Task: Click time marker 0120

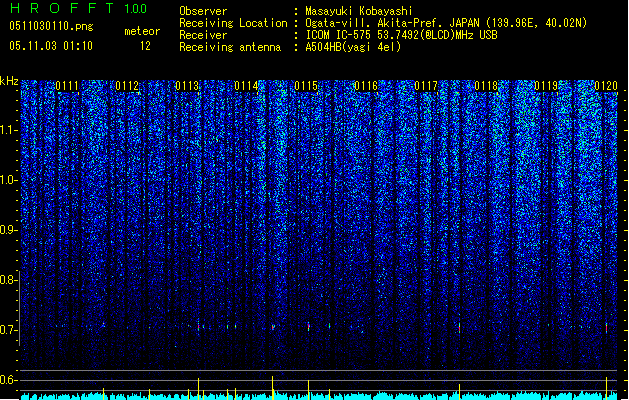Action: (606, 86)
